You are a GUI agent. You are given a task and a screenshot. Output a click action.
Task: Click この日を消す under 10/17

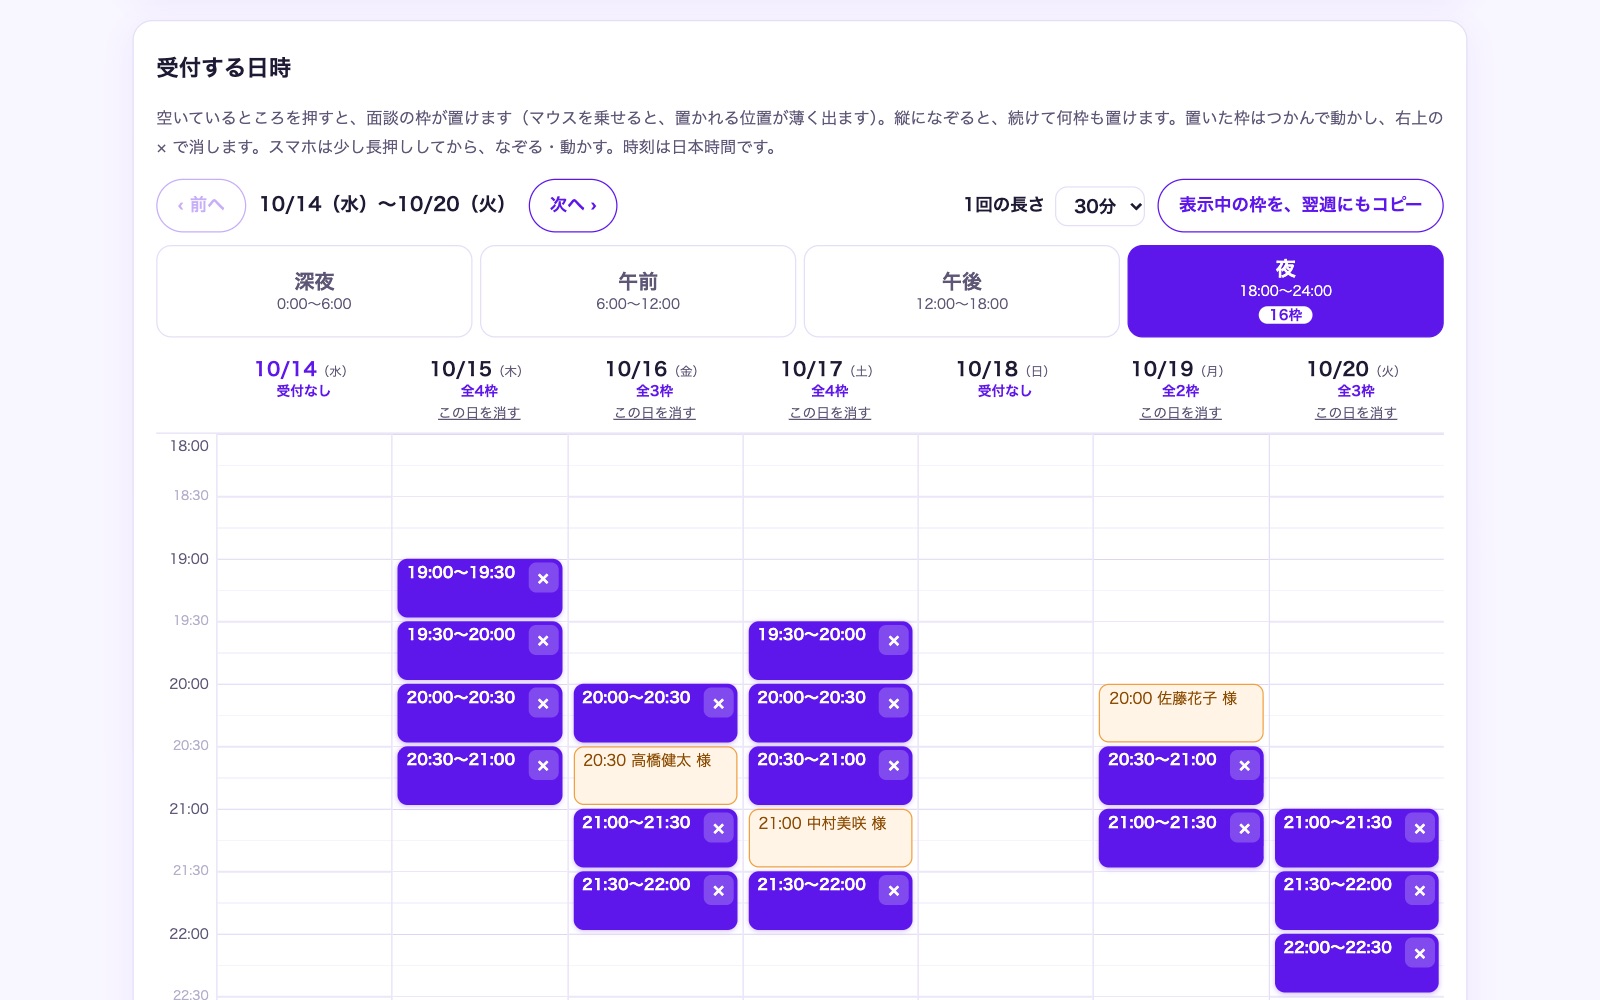[x=830, y=412]
